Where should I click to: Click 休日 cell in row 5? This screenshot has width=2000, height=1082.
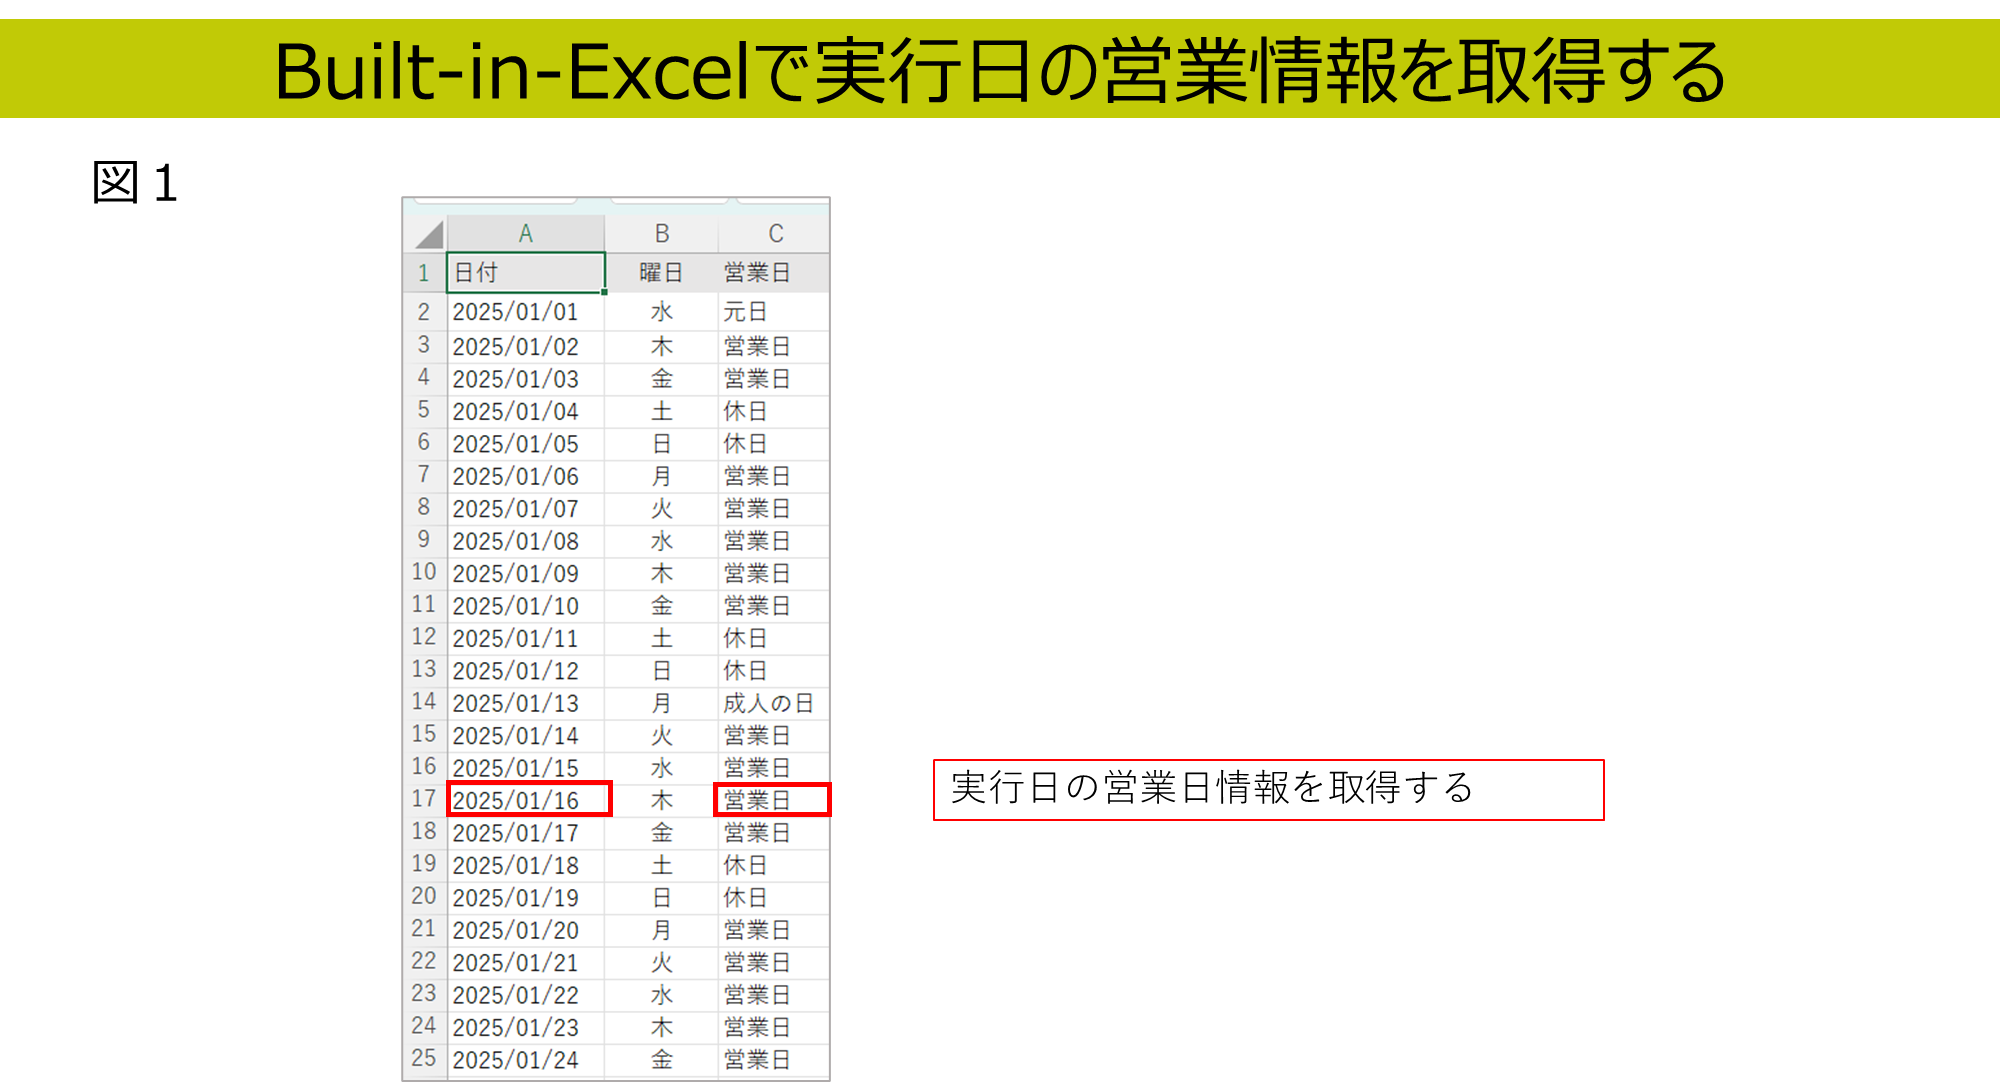click(x=774, y=411)
